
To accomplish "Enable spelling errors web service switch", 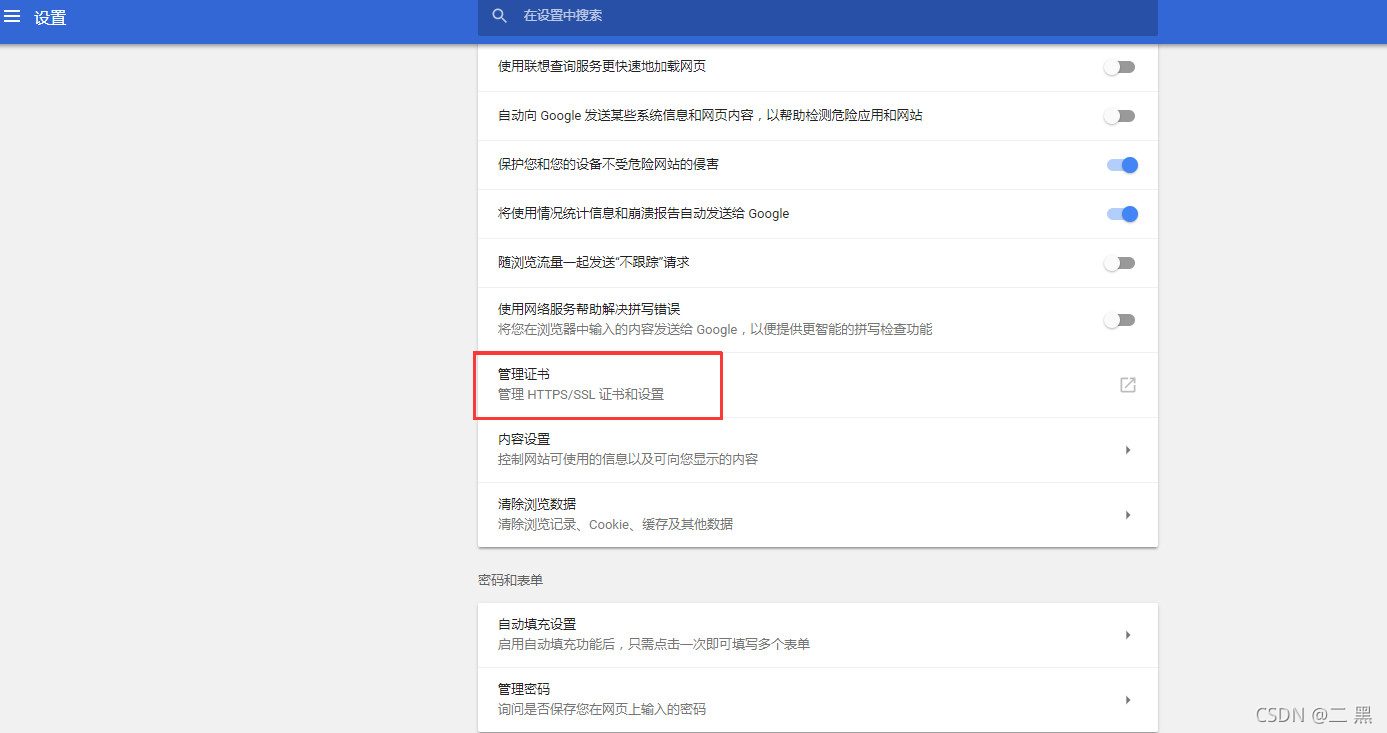I will click(x=1120, y=320).
